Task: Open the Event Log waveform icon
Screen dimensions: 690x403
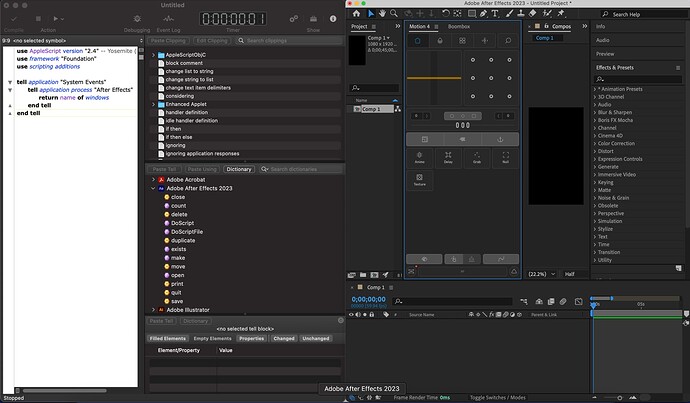Action: pyautogui.click(x=169, y=19)
